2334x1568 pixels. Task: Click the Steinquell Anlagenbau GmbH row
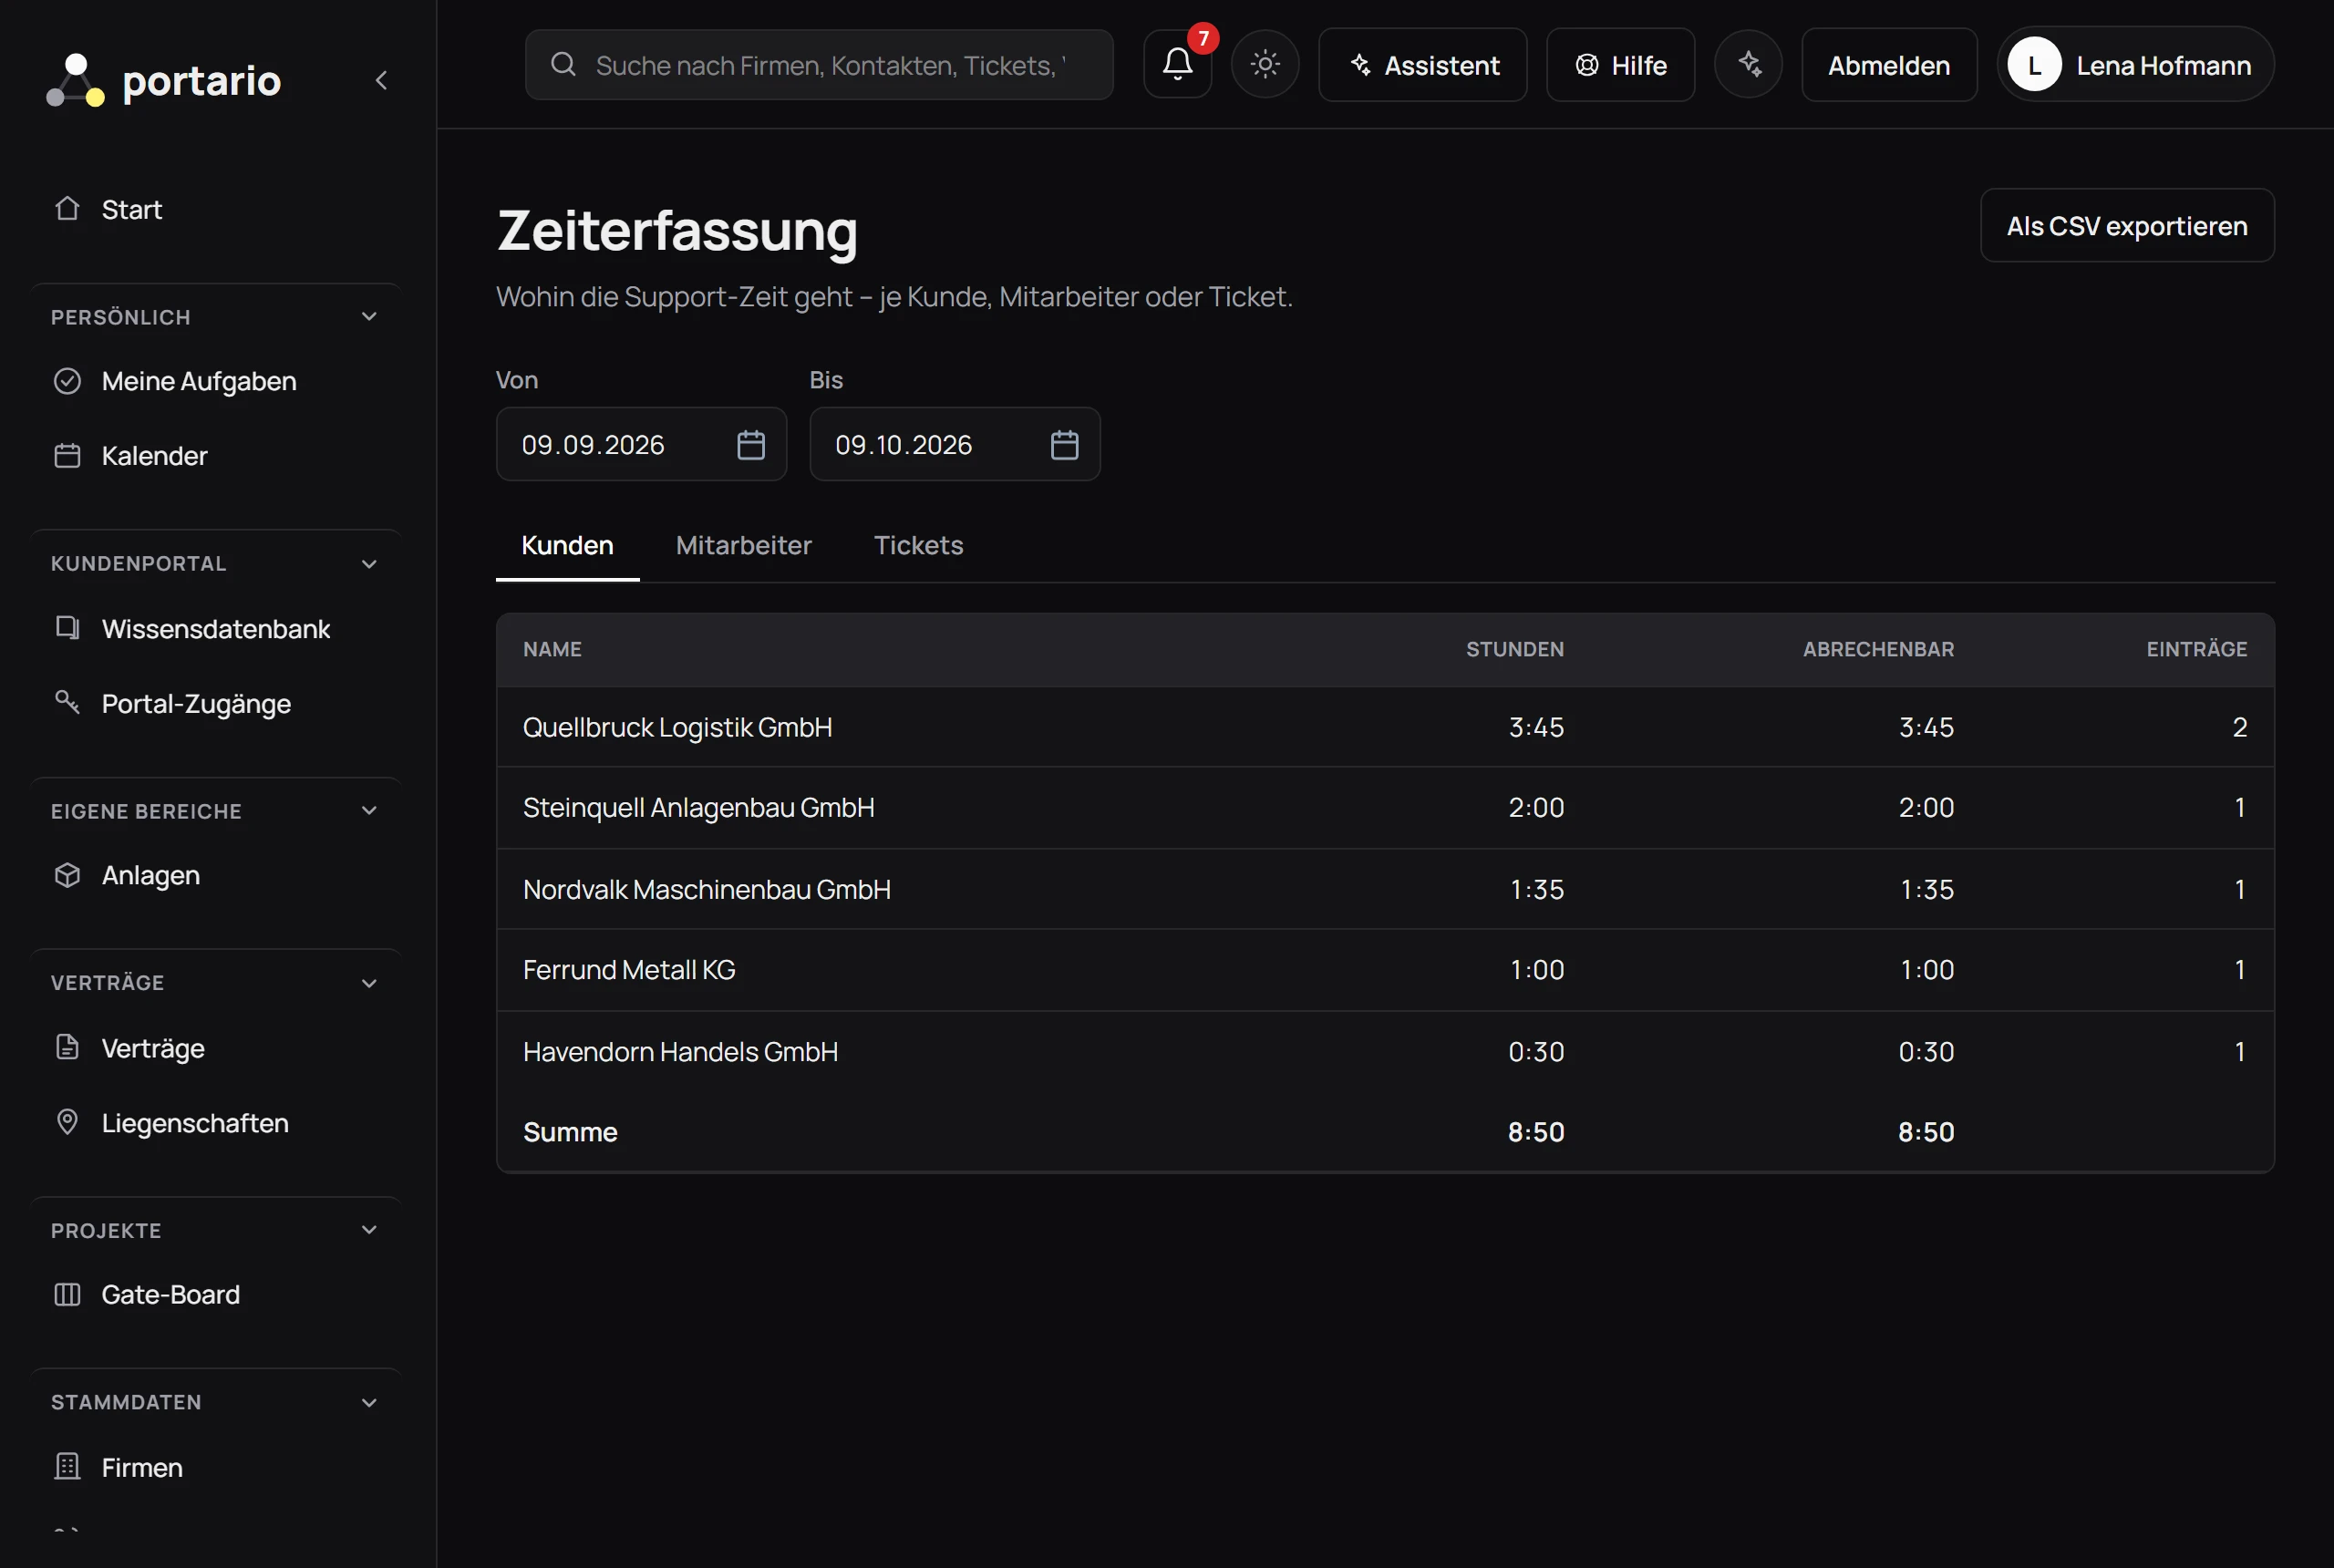(x=1385, y=808)
